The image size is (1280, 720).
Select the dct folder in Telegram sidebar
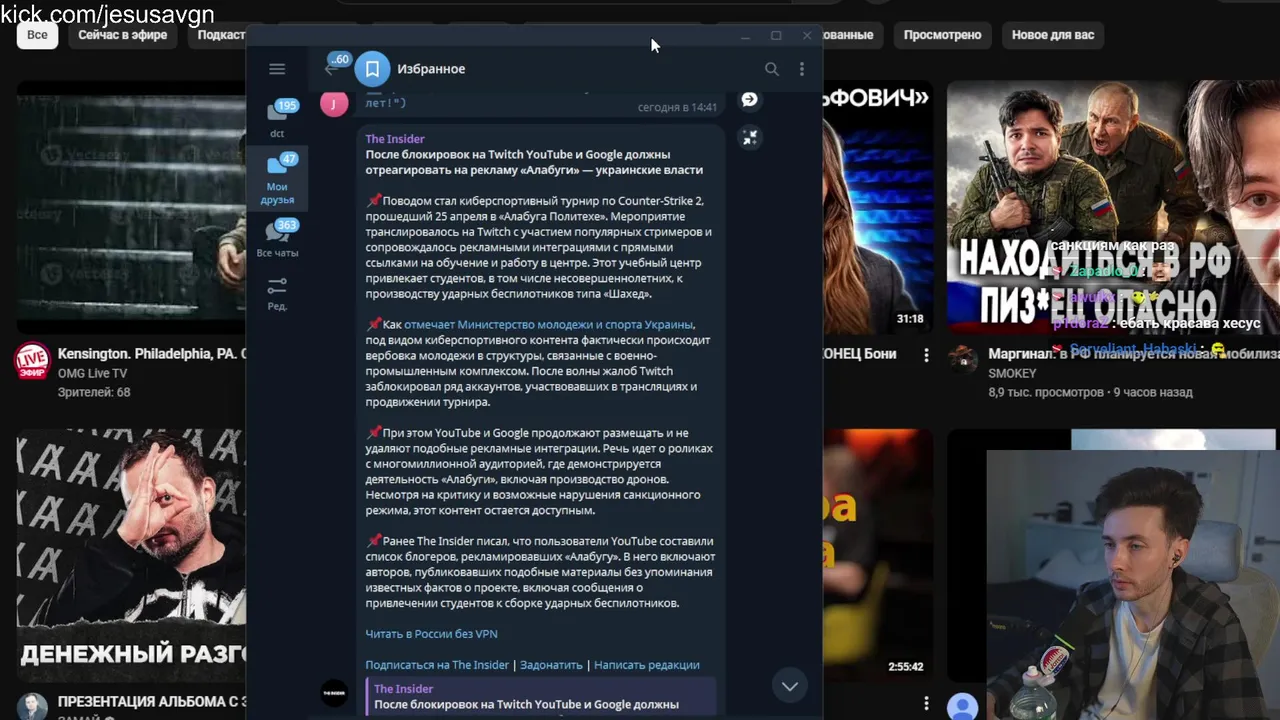[x=277, y=119]
